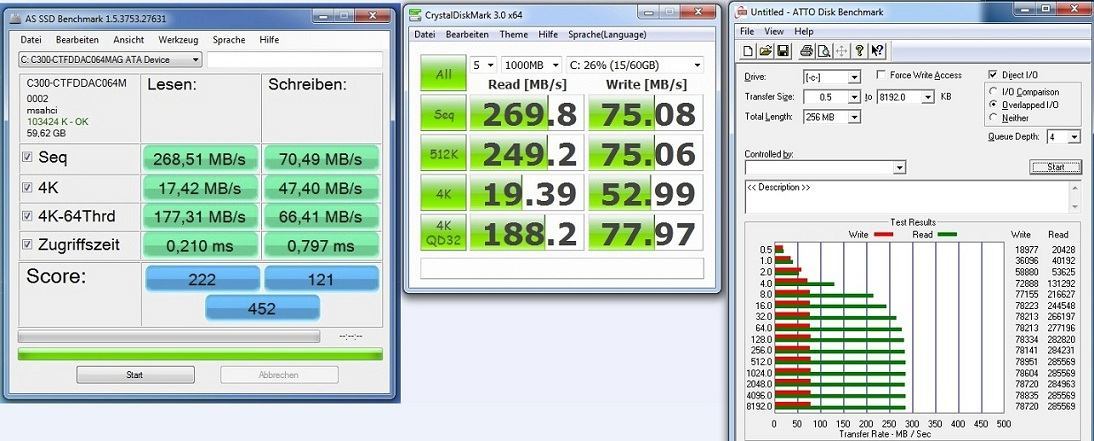Click the ATTO Disk Benchmark title bar icon

tap(740, 12)
